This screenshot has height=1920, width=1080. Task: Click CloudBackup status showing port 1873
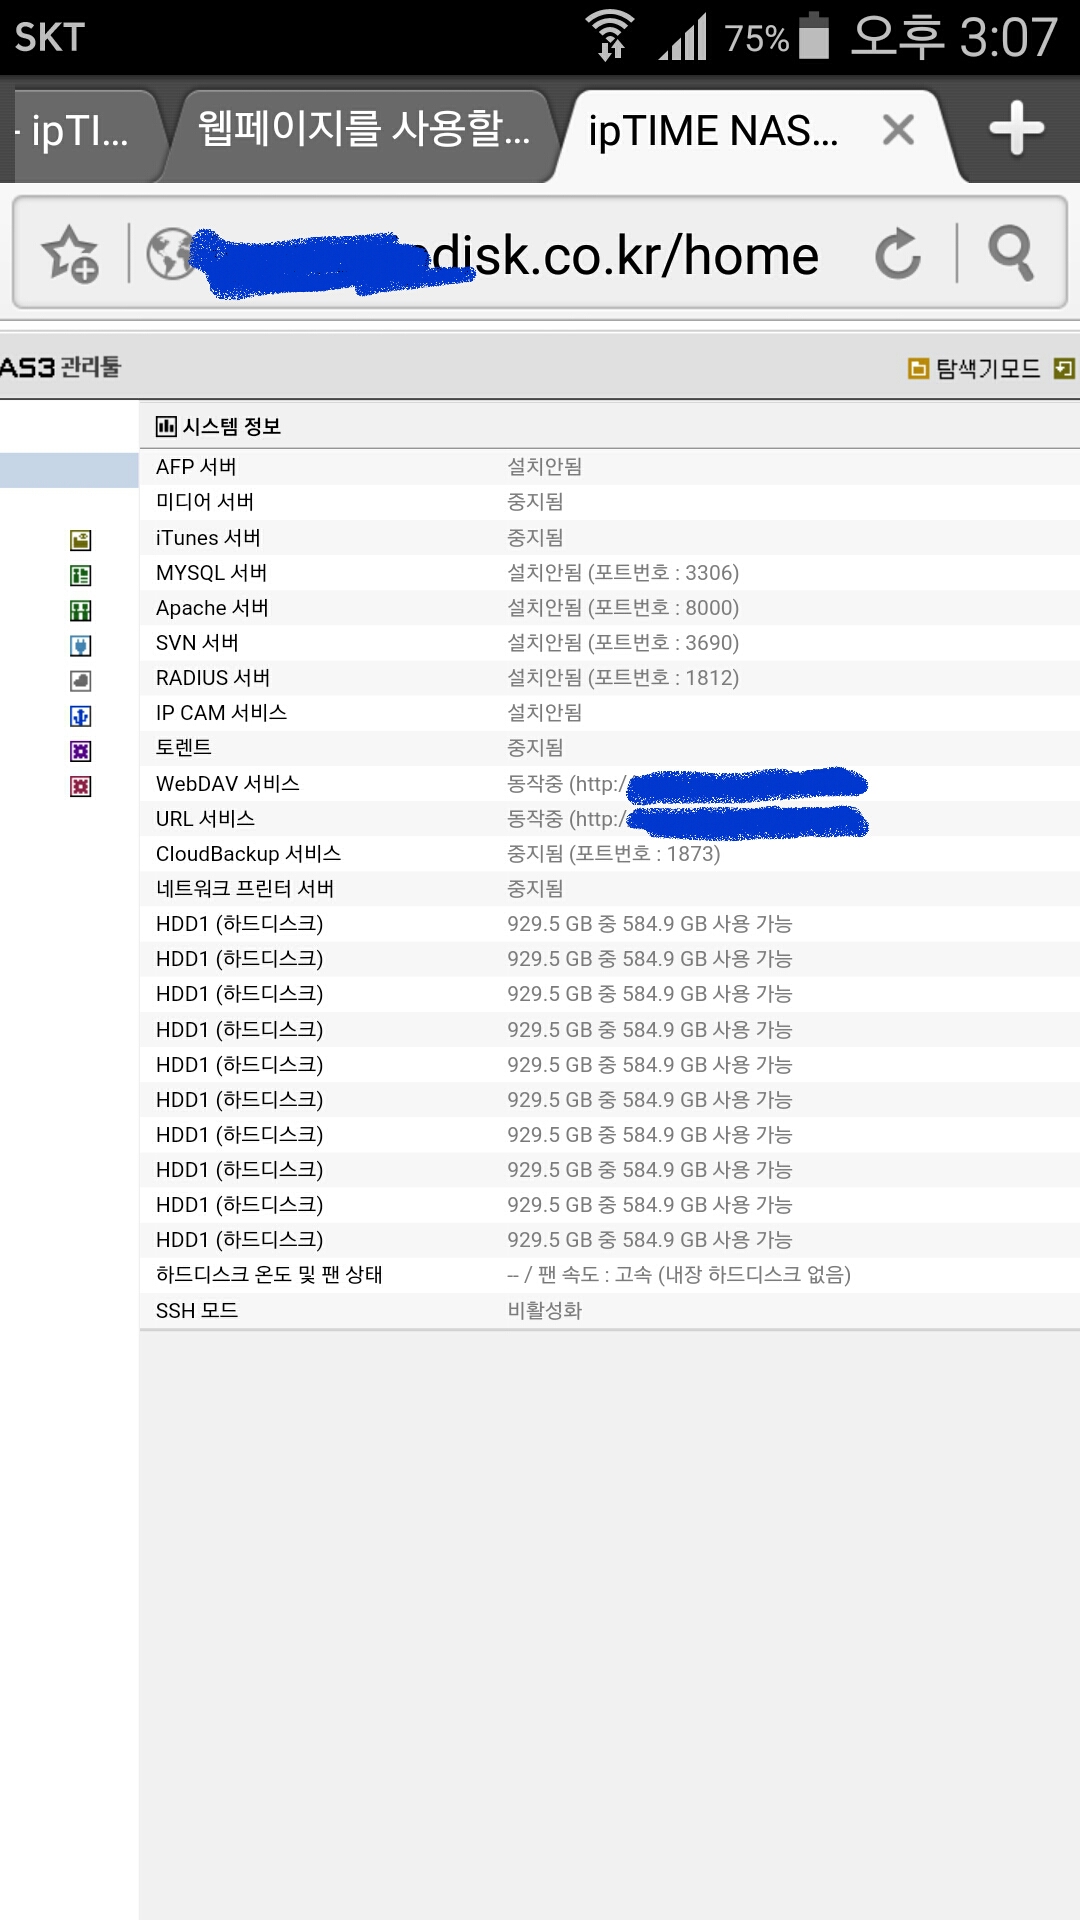(x=613, y=854)
